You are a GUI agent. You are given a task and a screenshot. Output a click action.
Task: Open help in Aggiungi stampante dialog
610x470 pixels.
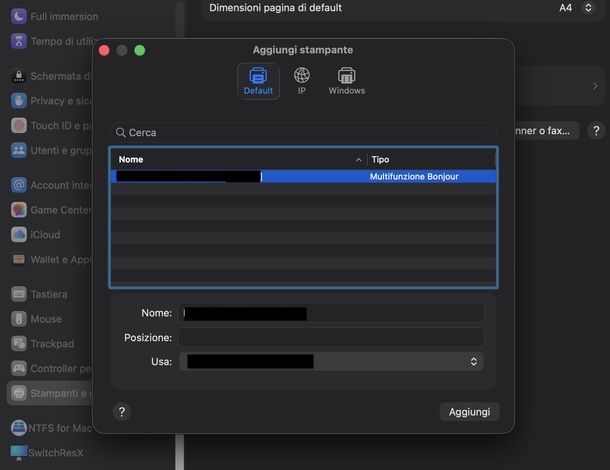click(122, 412)
